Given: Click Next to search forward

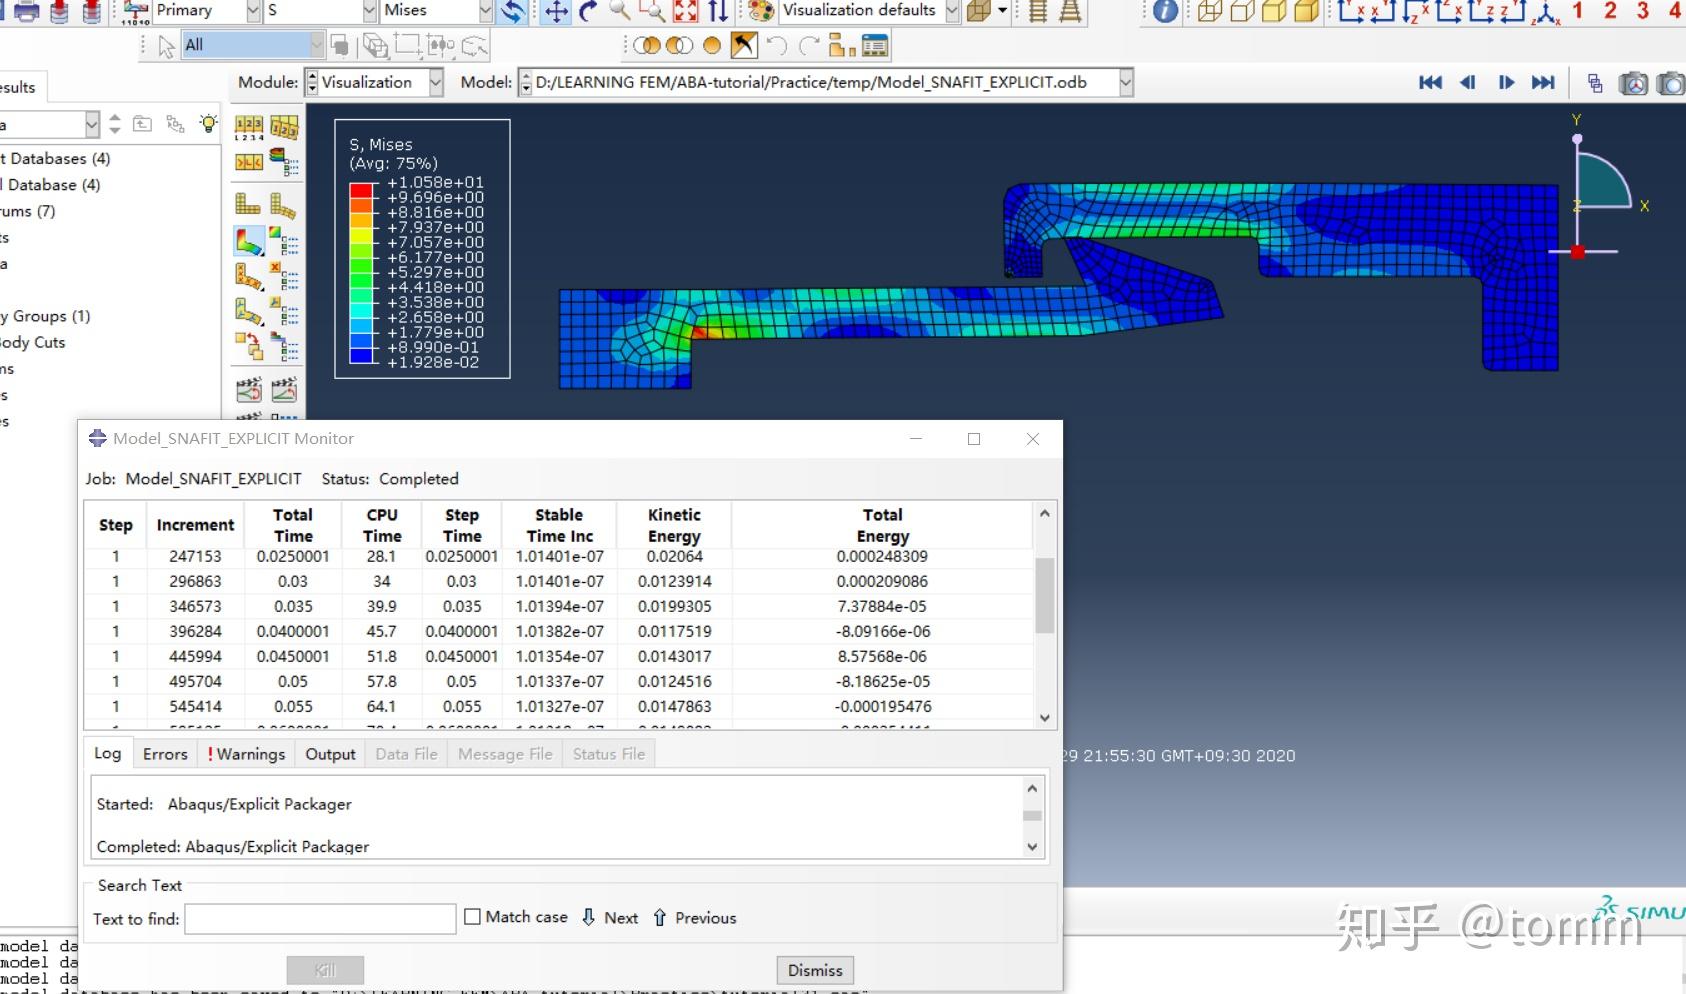Looking at the screenshot, I should [610, 918].
